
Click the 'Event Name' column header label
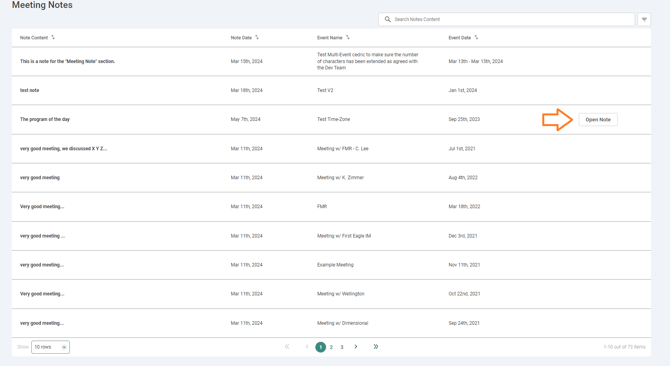tap(329, 38)
